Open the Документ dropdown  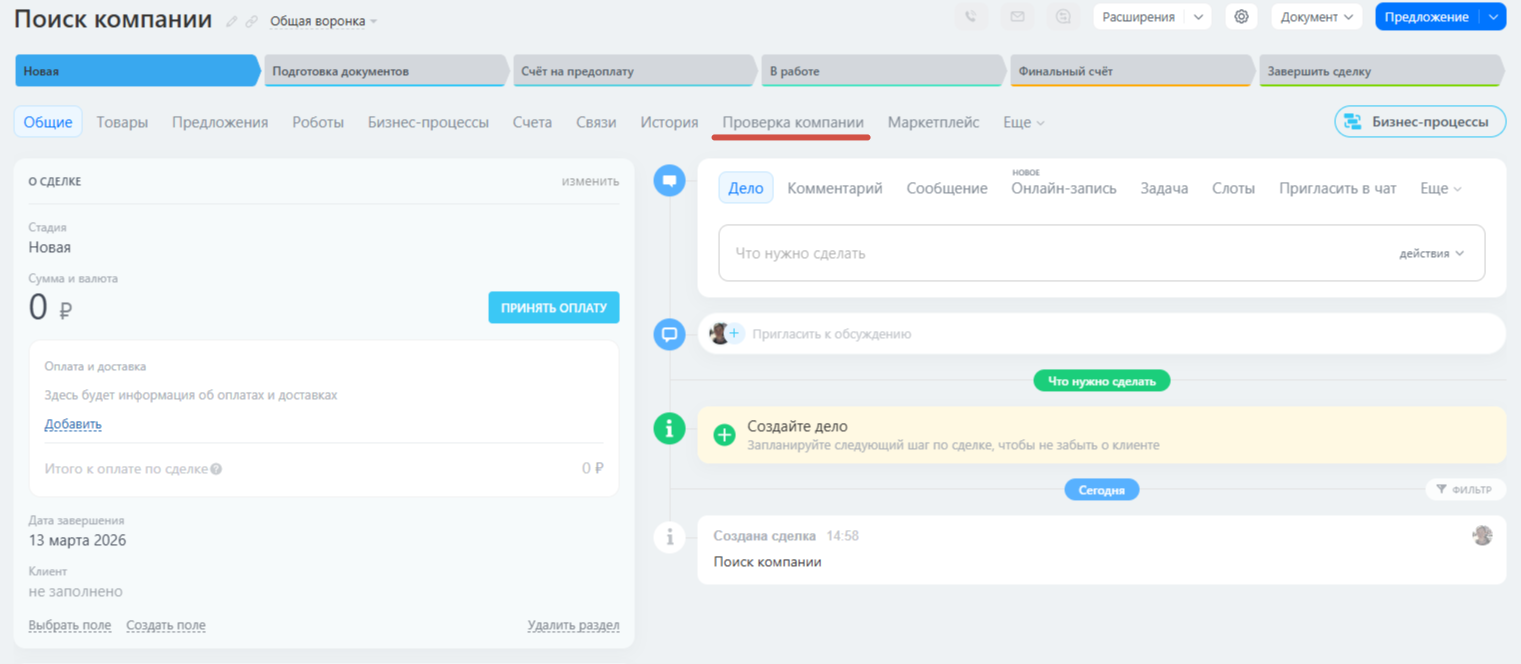(x=1316, y=17)
